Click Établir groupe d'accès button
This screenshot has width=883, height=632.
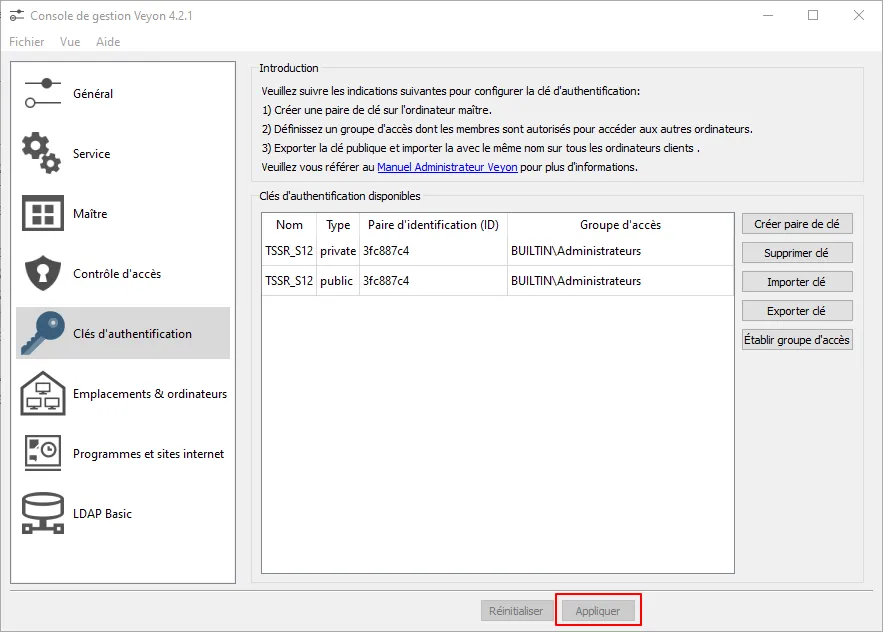tap(797, 340)
